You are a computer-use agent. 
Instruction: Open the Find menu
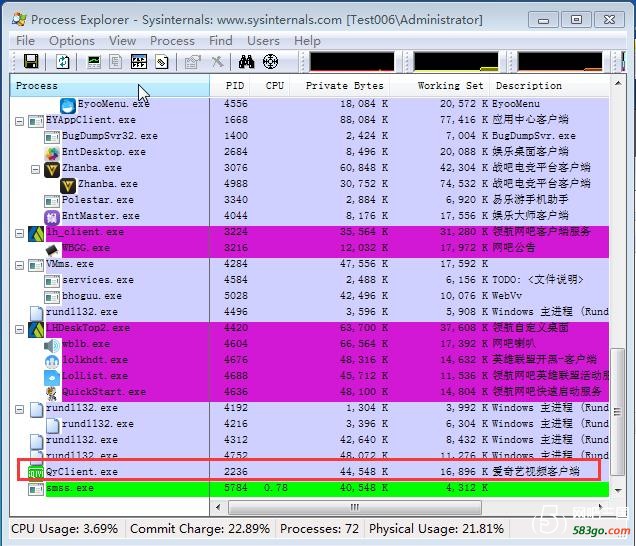pyautogui.click(x=221, y=41)
